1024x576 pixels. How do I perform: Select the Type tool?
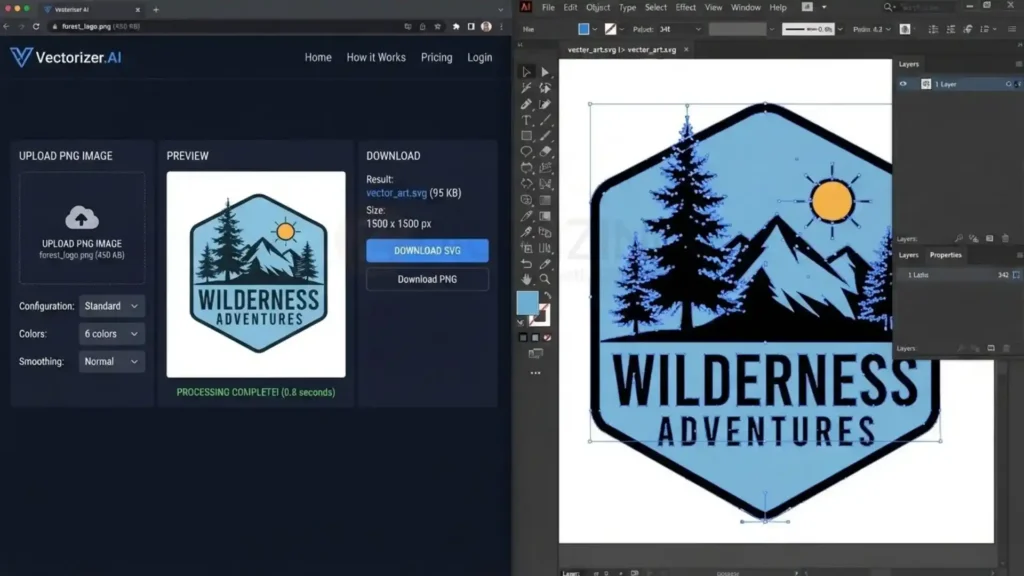(x=526, y=120)
